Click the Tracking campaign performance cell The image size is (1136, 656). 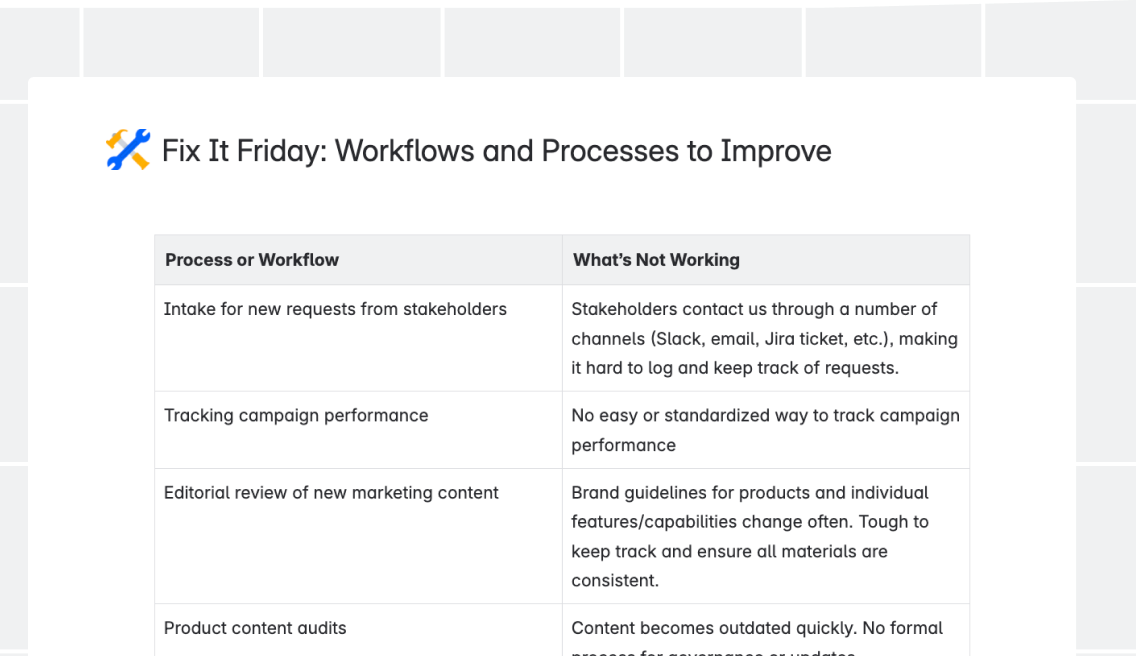pos(359,430)
